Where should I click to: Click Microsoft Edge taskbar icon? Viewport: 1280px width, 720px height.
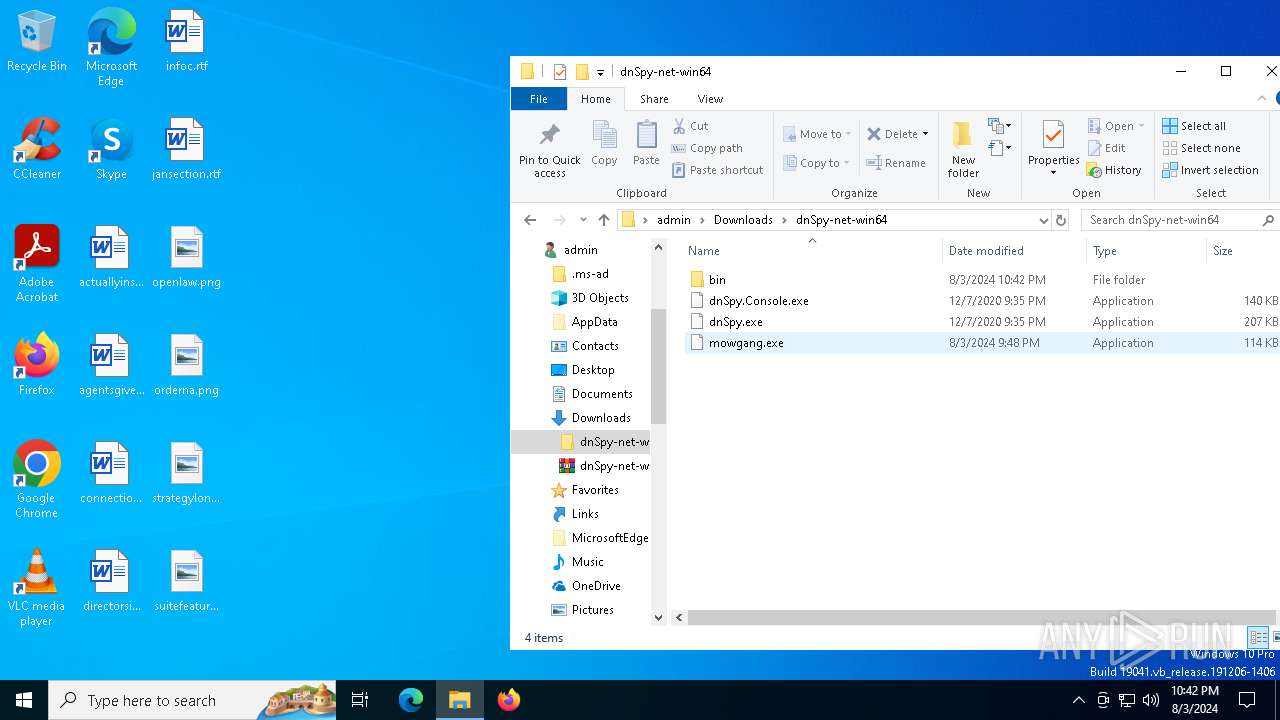pos(411,700)
